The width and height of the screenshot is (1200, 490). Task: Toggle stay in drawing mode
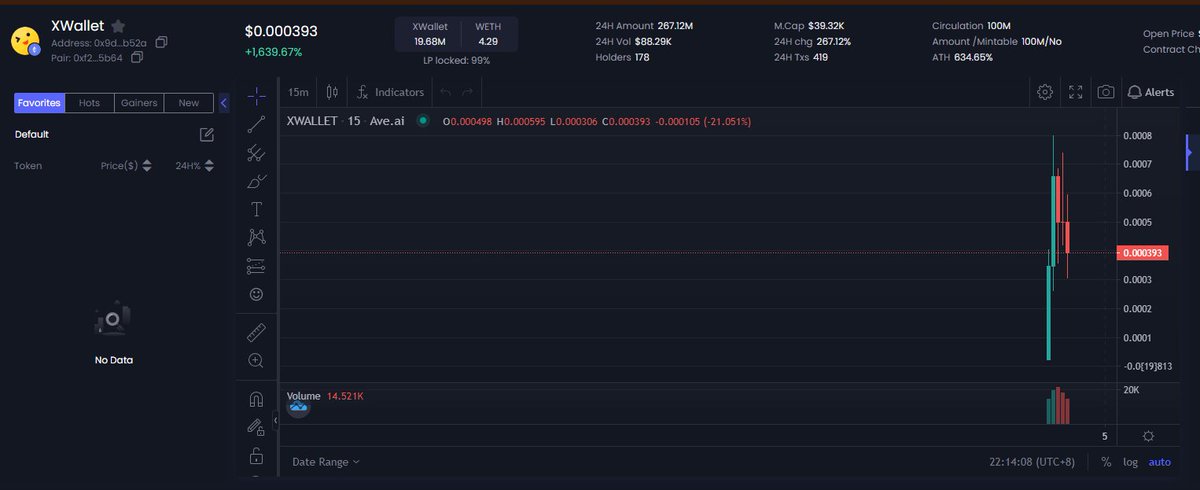(x=257, y=427)
